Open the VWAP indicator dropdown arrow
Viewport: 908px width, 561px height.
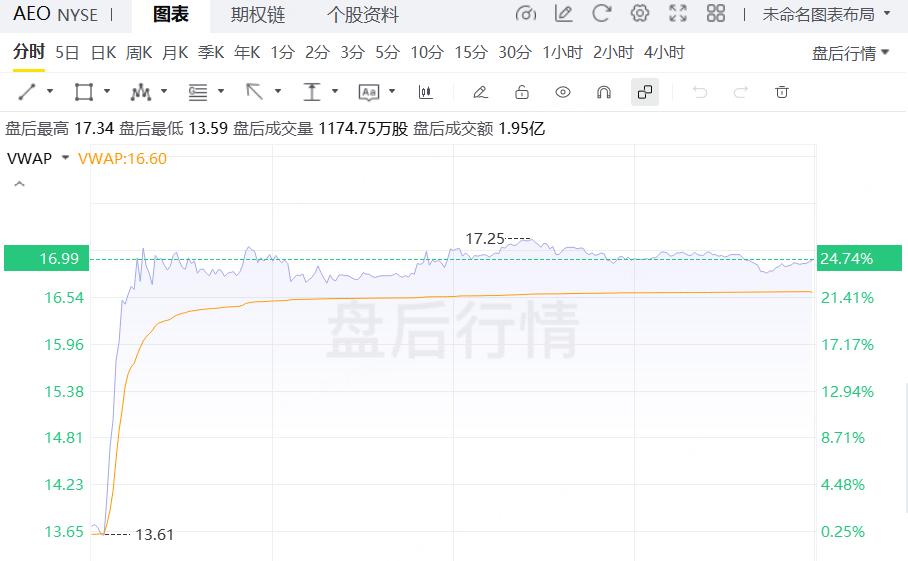(65, 158)
